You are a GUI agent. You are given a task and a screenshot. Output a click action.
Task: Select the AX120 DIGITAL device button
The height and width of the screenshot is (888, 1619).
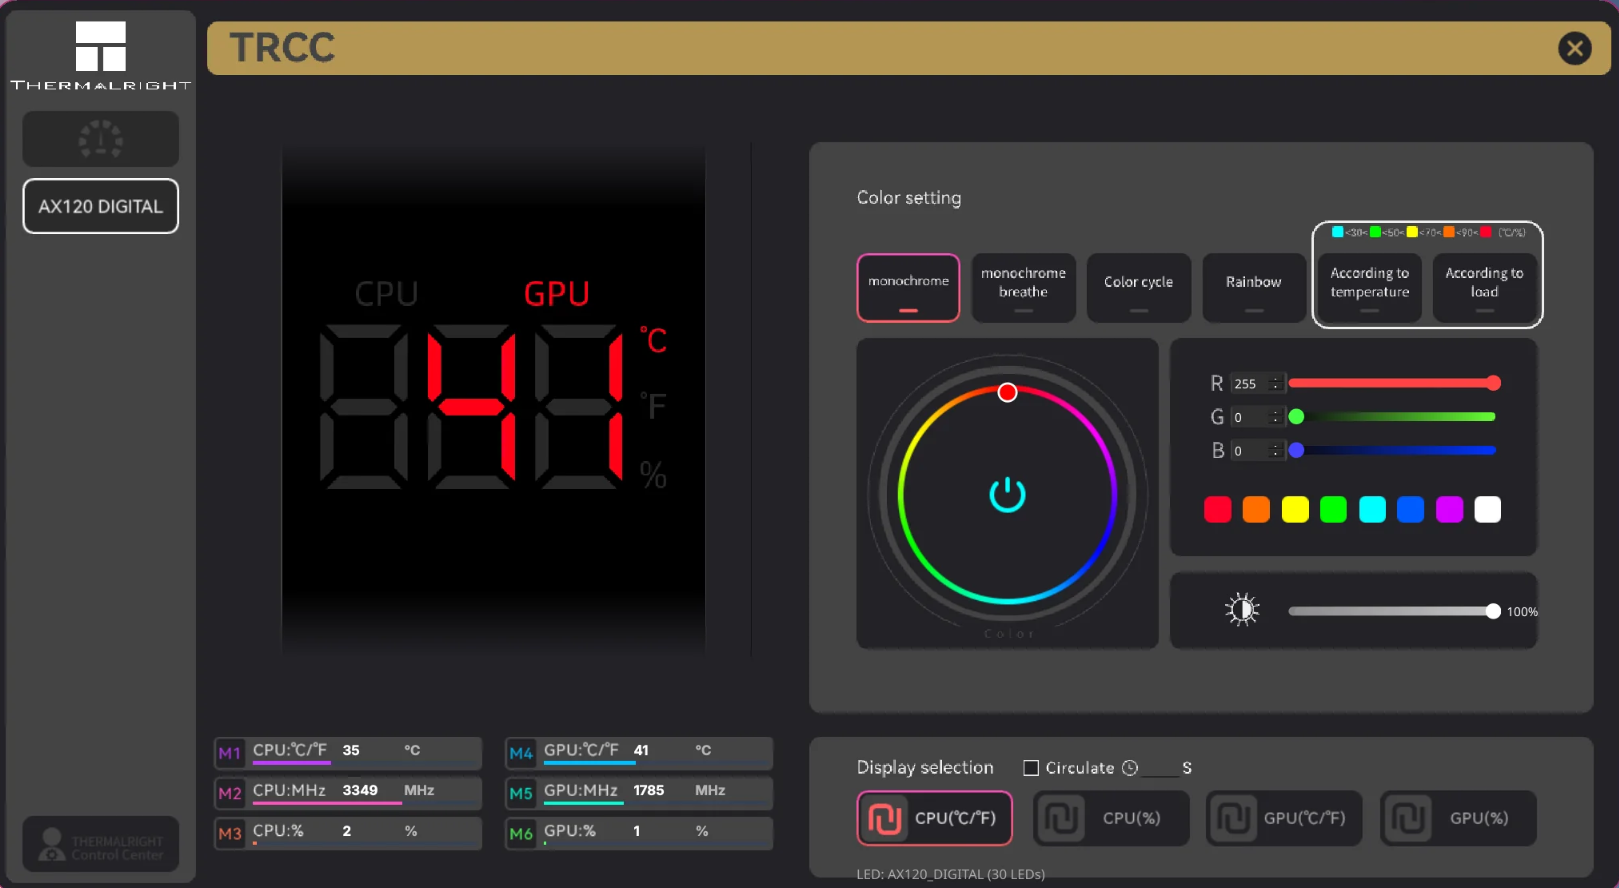pos(101,206)
